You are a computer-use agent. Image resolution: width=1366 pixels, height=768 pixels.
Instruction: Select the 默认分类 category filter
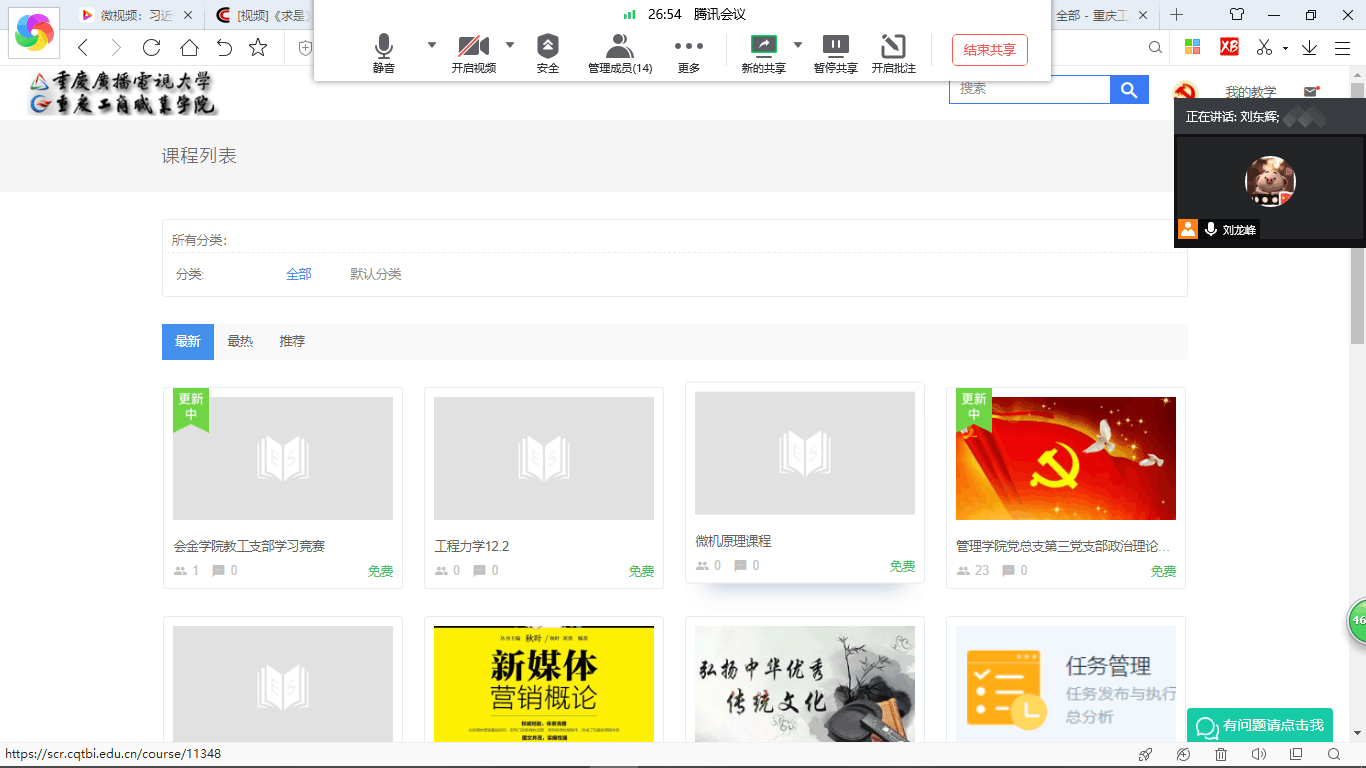[x=376, y=274]
